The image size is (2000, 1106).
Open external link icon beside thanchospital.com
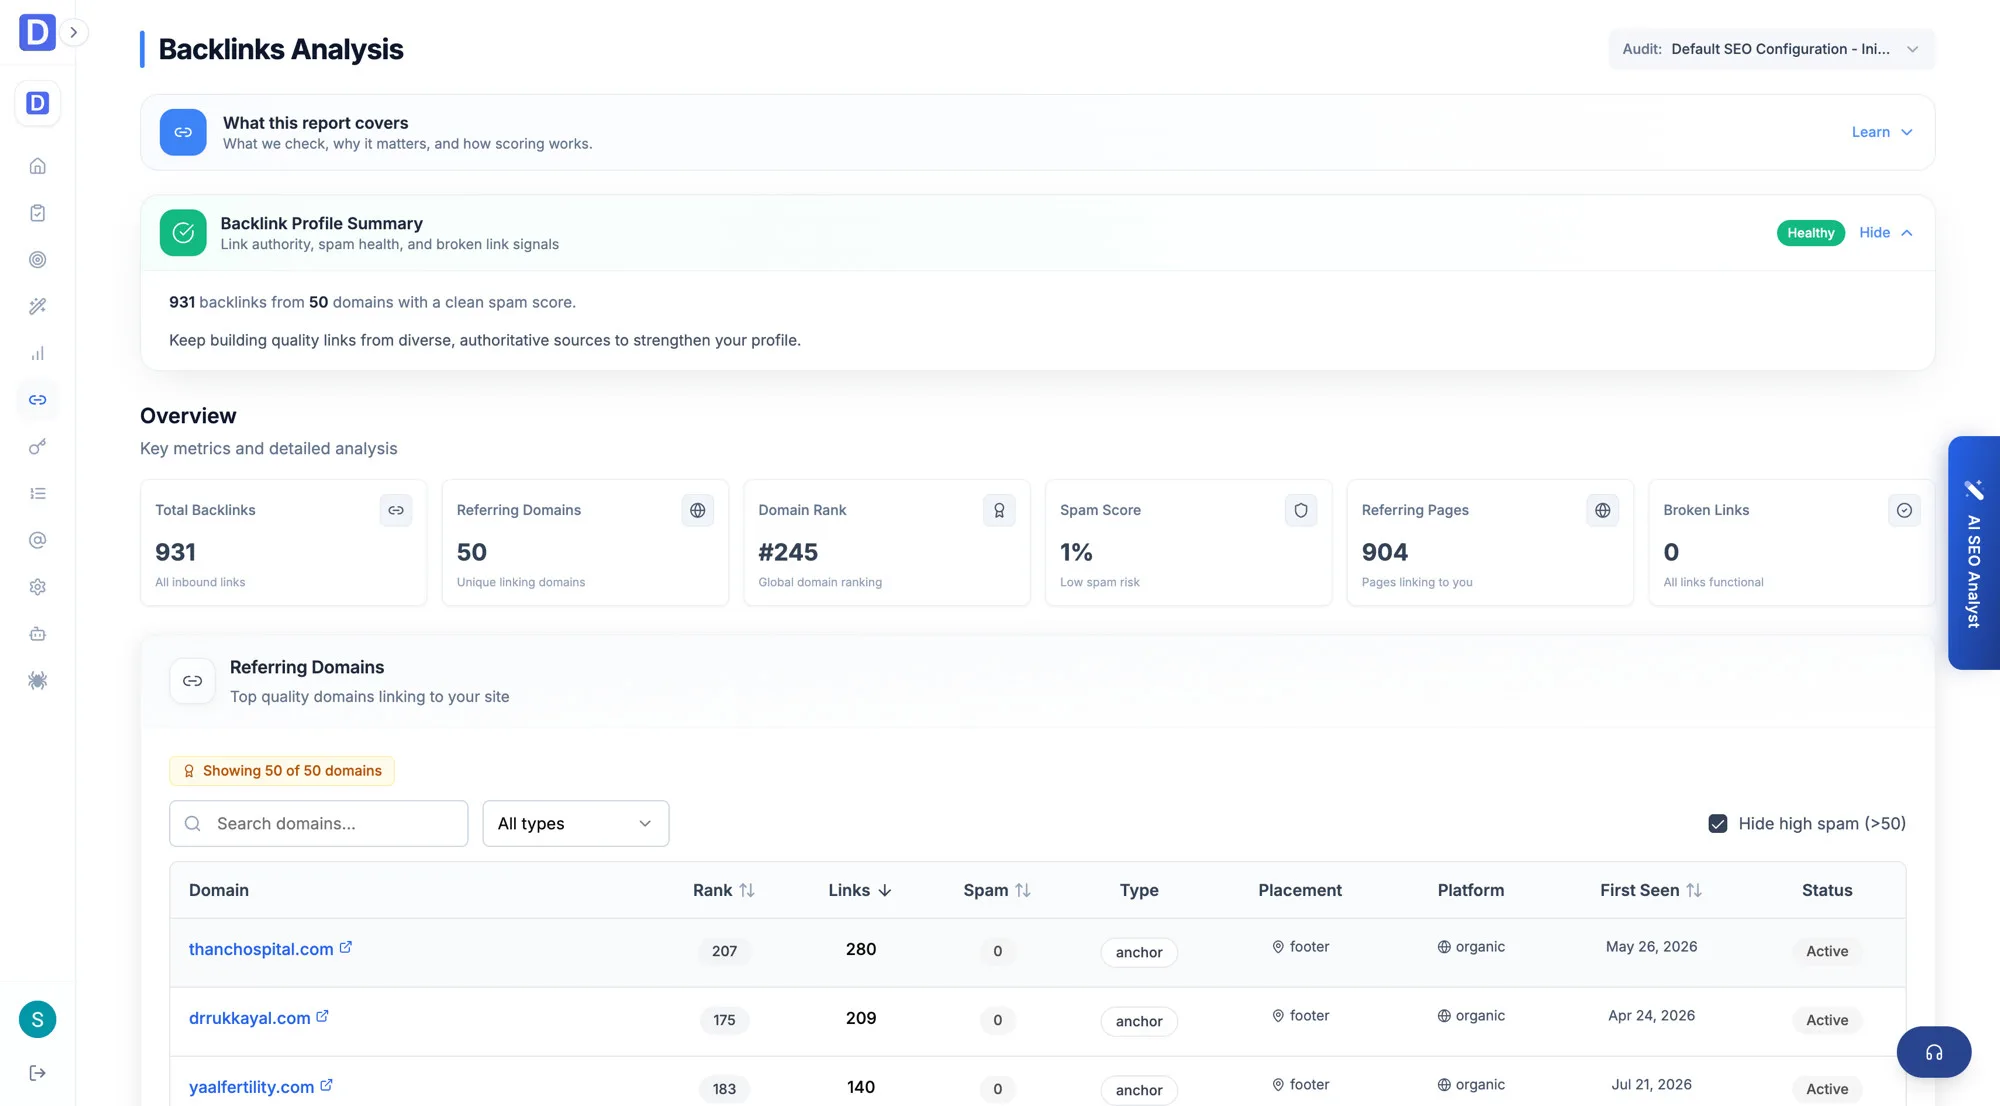(x=346, y=947)
